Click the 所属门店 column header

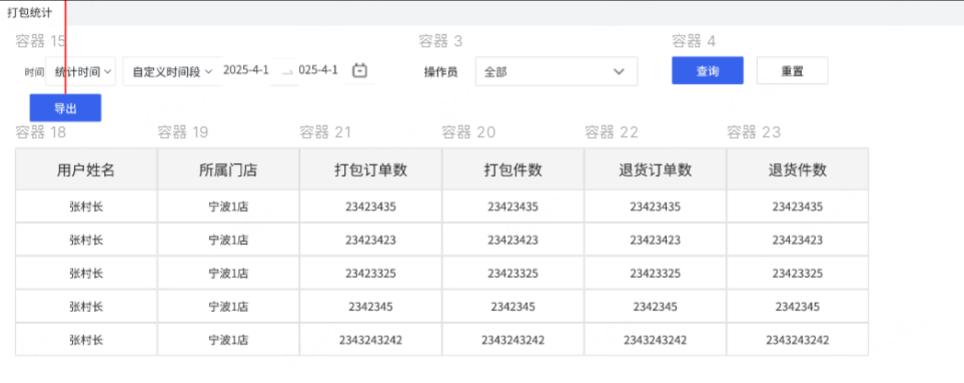[x=228, y=170]
